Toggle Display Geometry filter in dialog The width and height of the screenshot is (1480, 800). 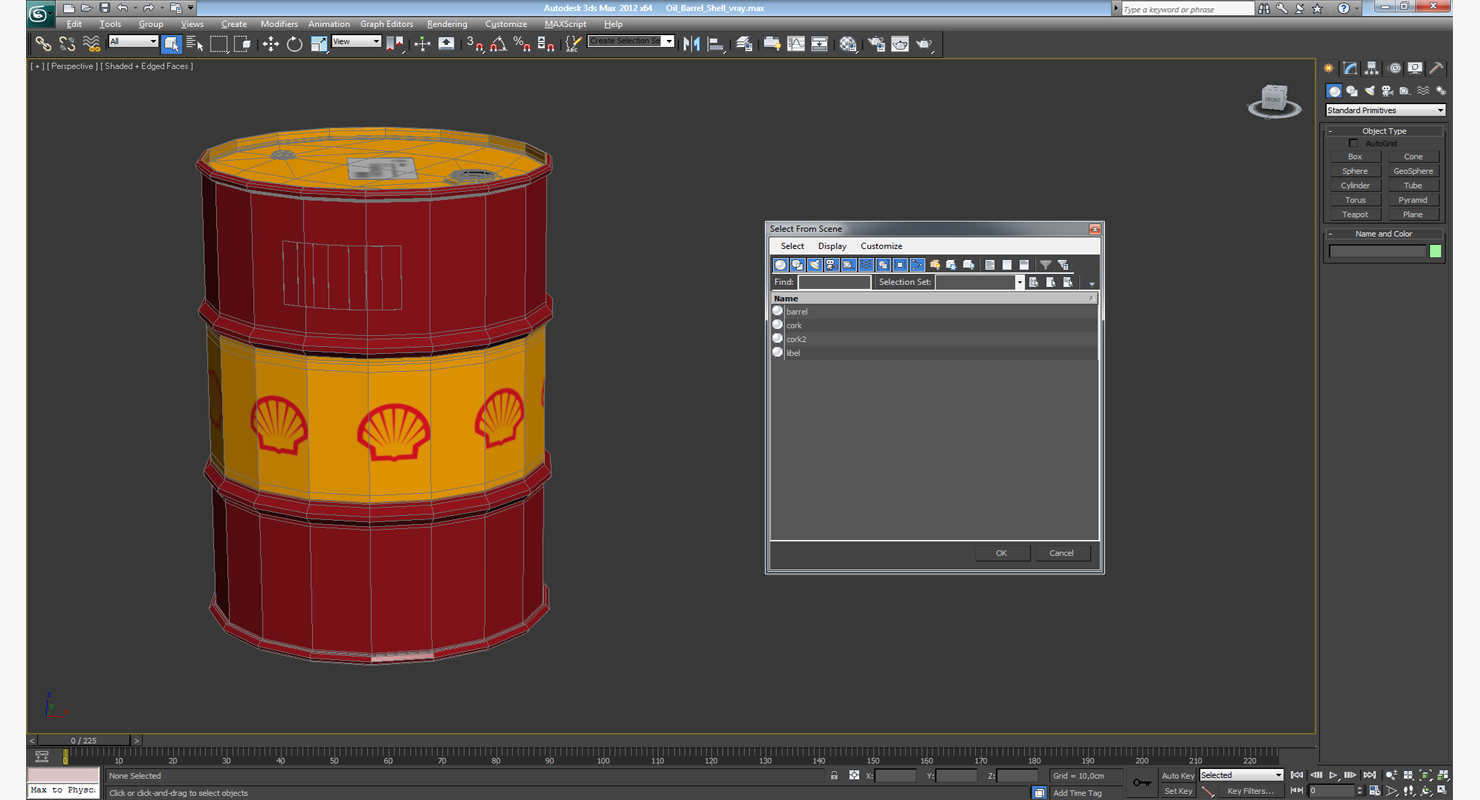coord(781,265)
